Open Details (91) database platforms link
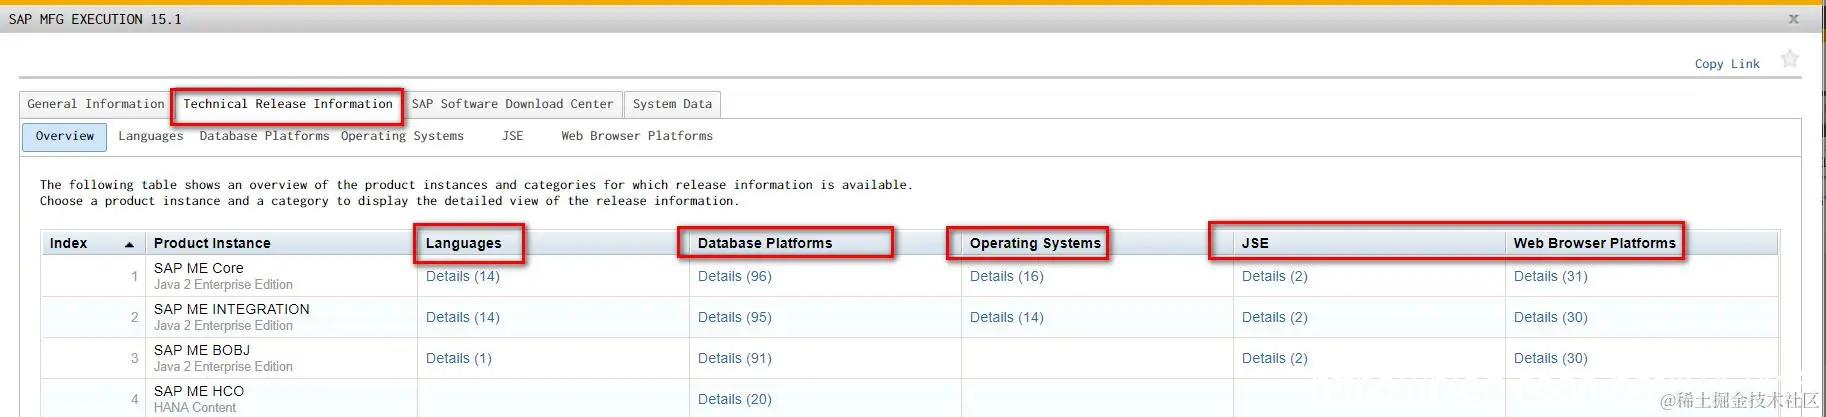The image size is (1826, 417). point(735,358)
